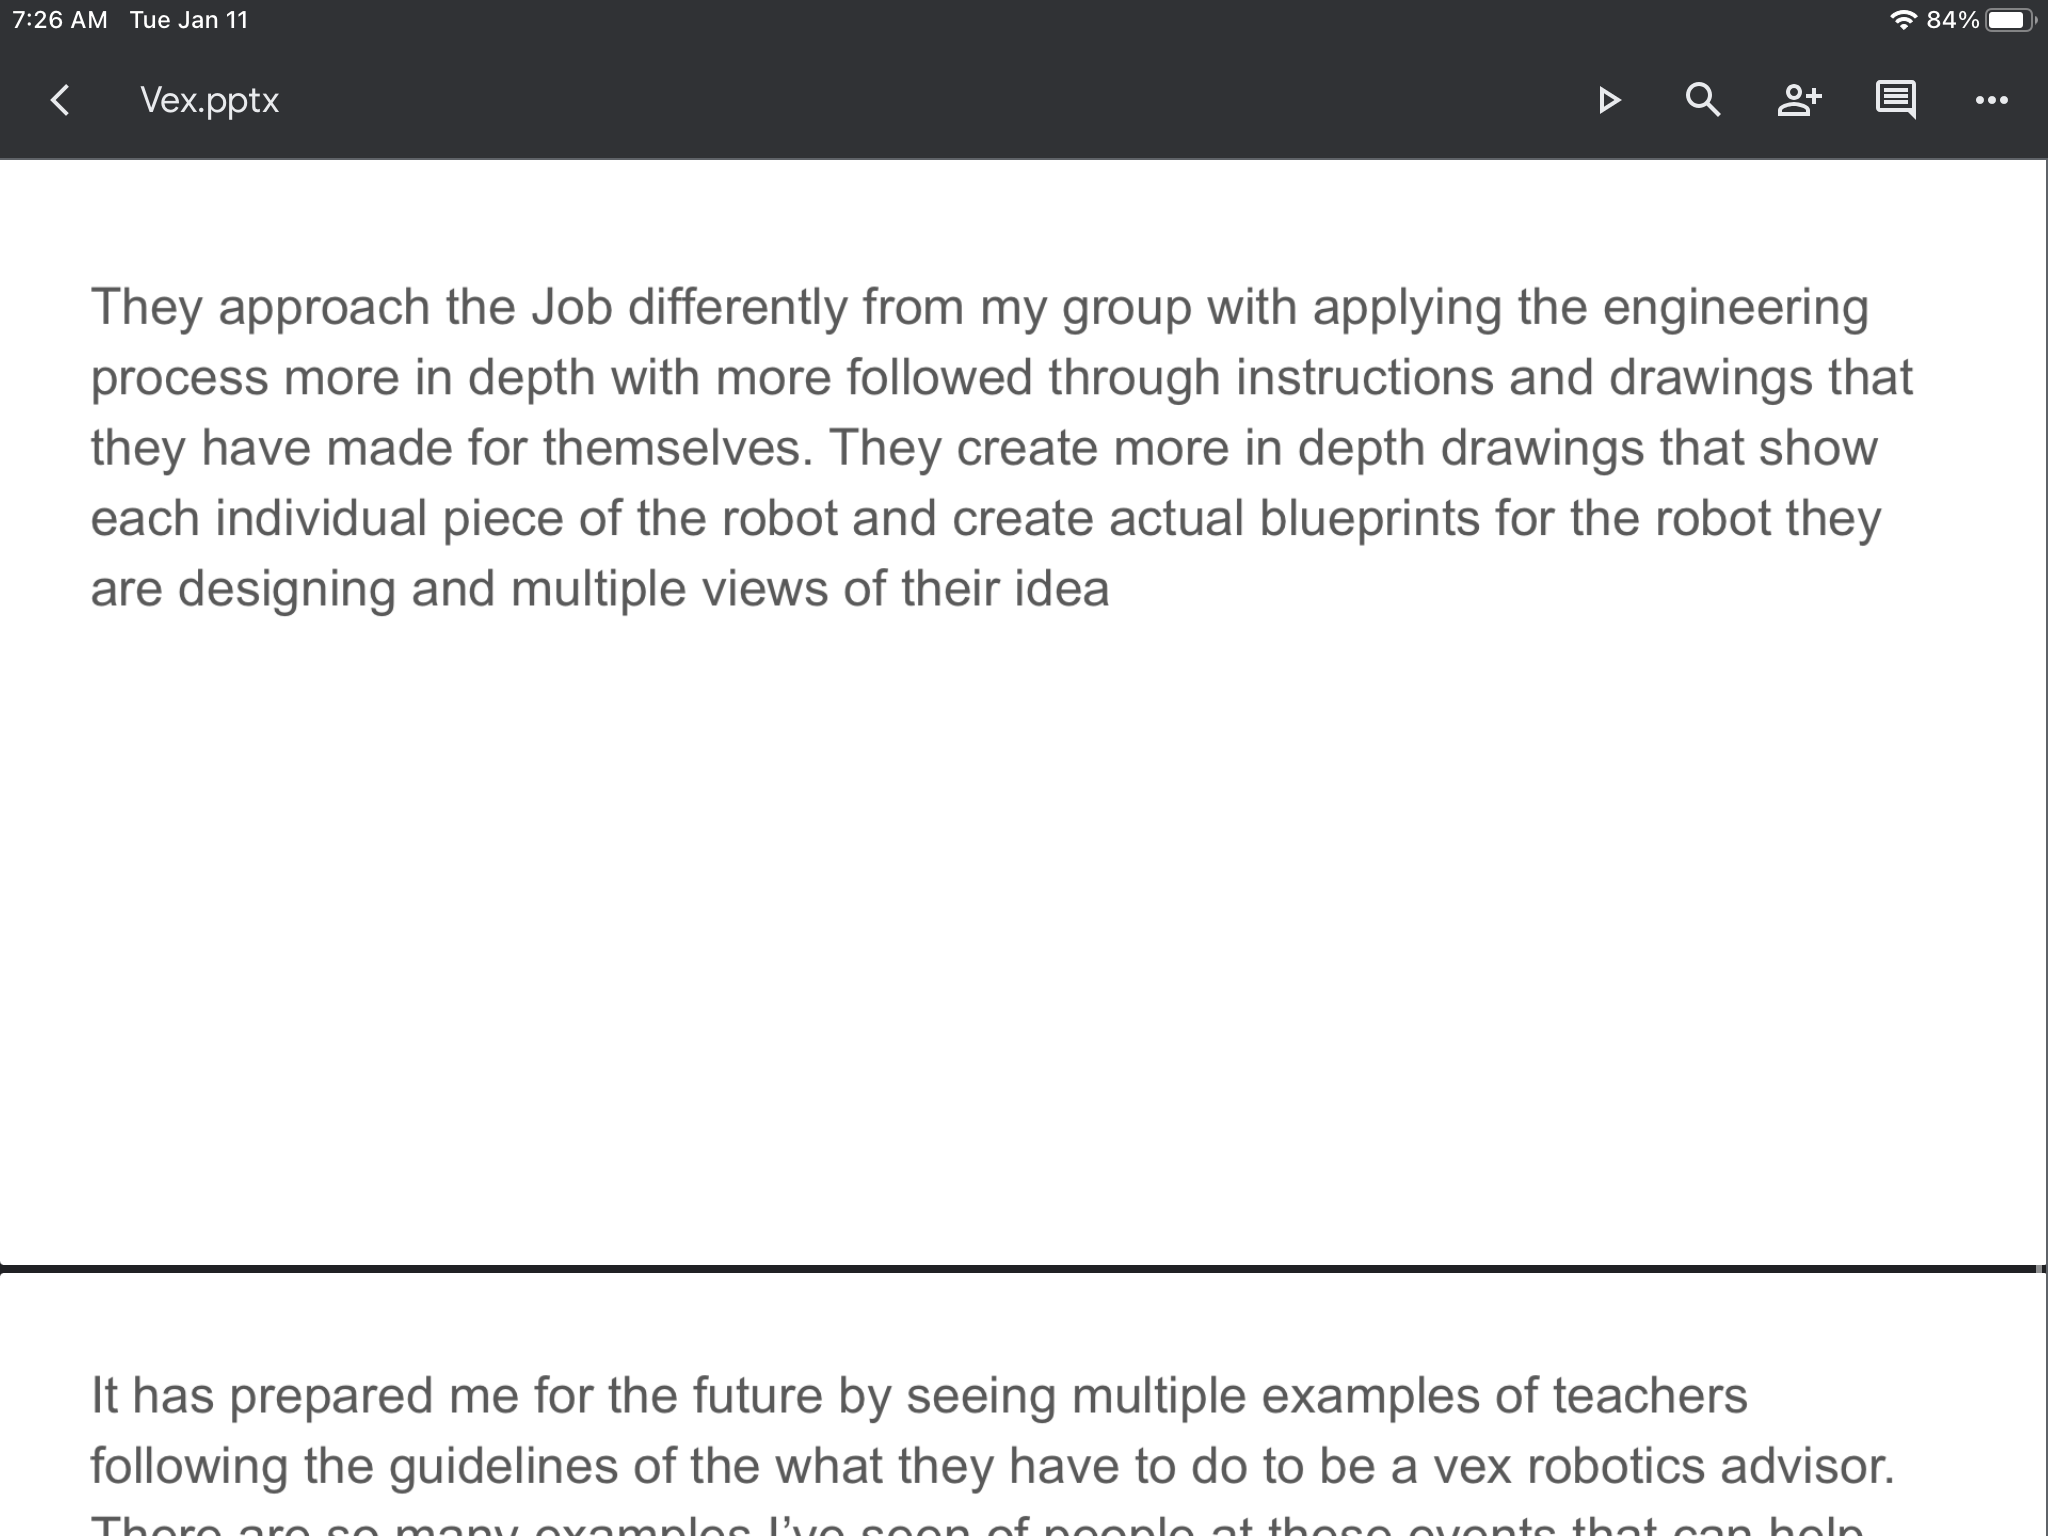2048x1536 pixels.
Task: Open the comments panel icon
Action: point(1895,100)
